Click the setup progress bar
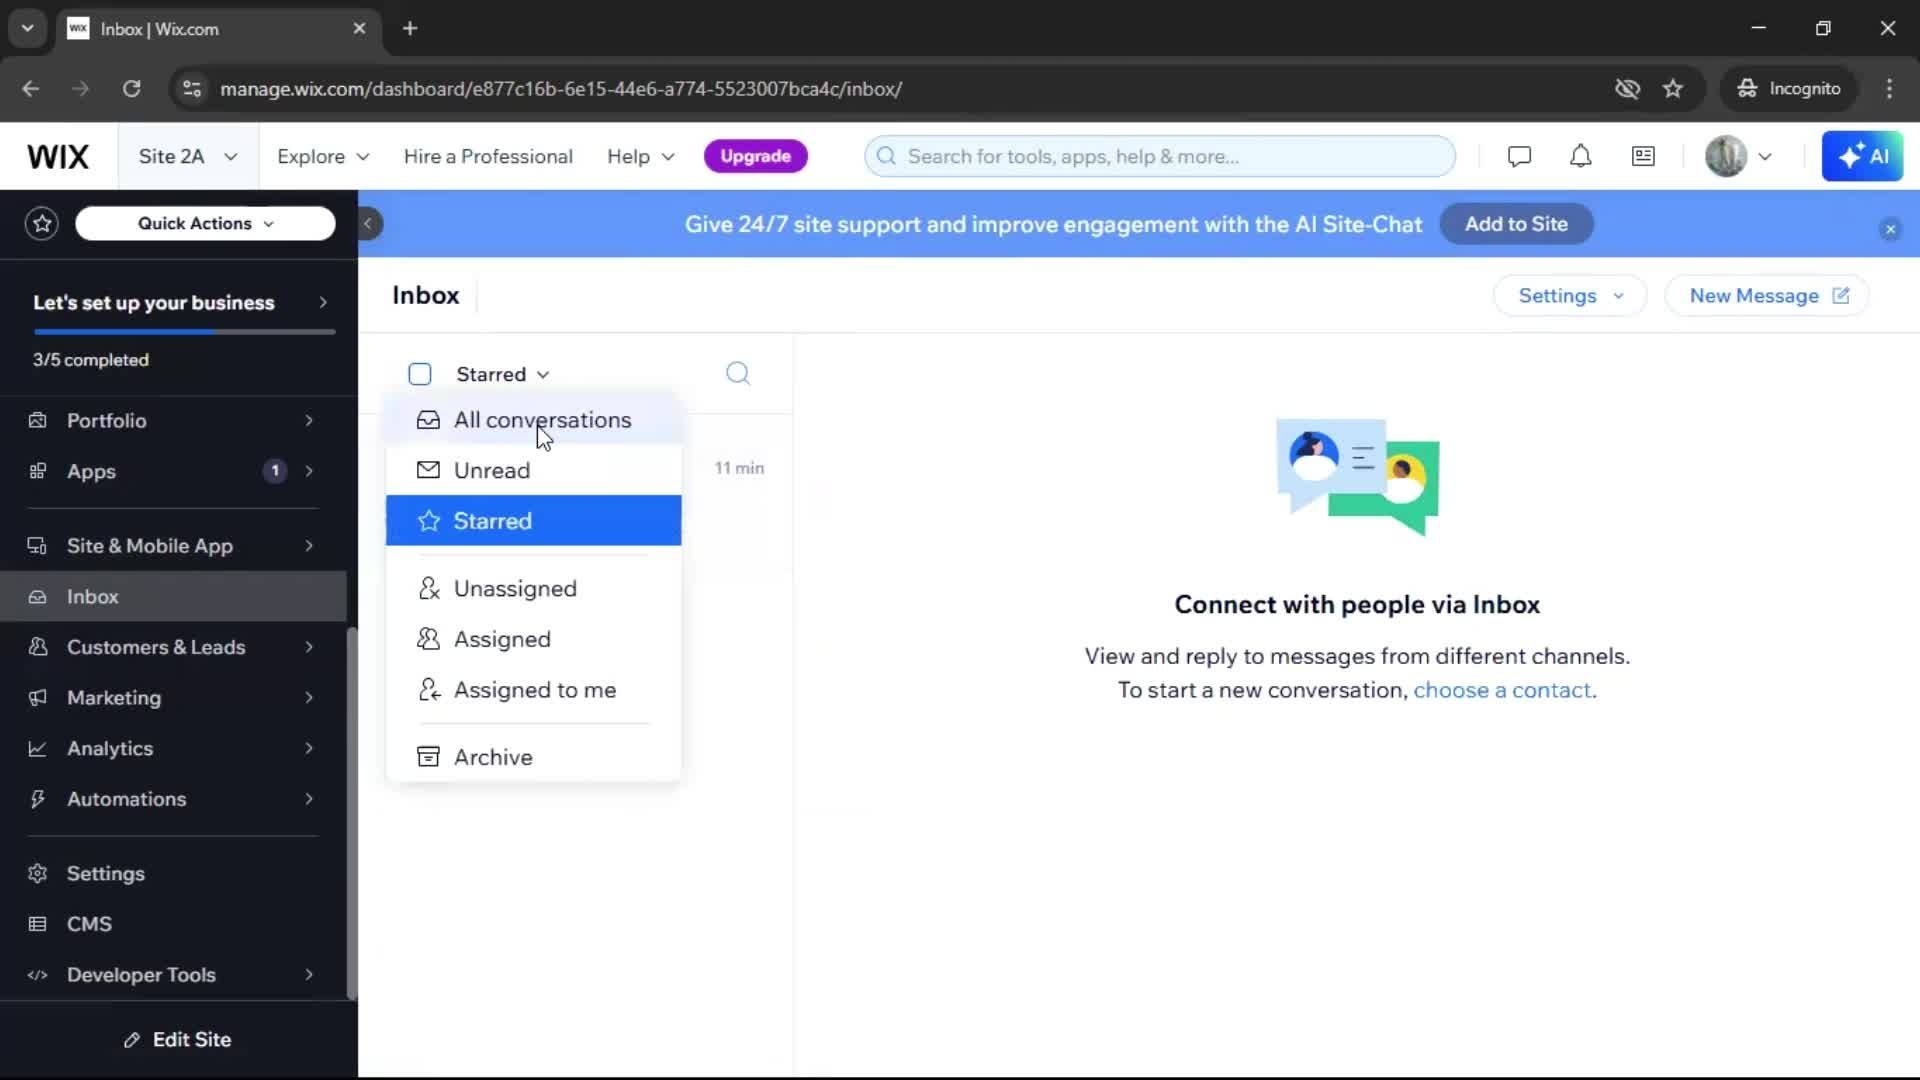The width and height of the screenshot is (1920, 1080). pyautogui.click(x=184, y=331)
